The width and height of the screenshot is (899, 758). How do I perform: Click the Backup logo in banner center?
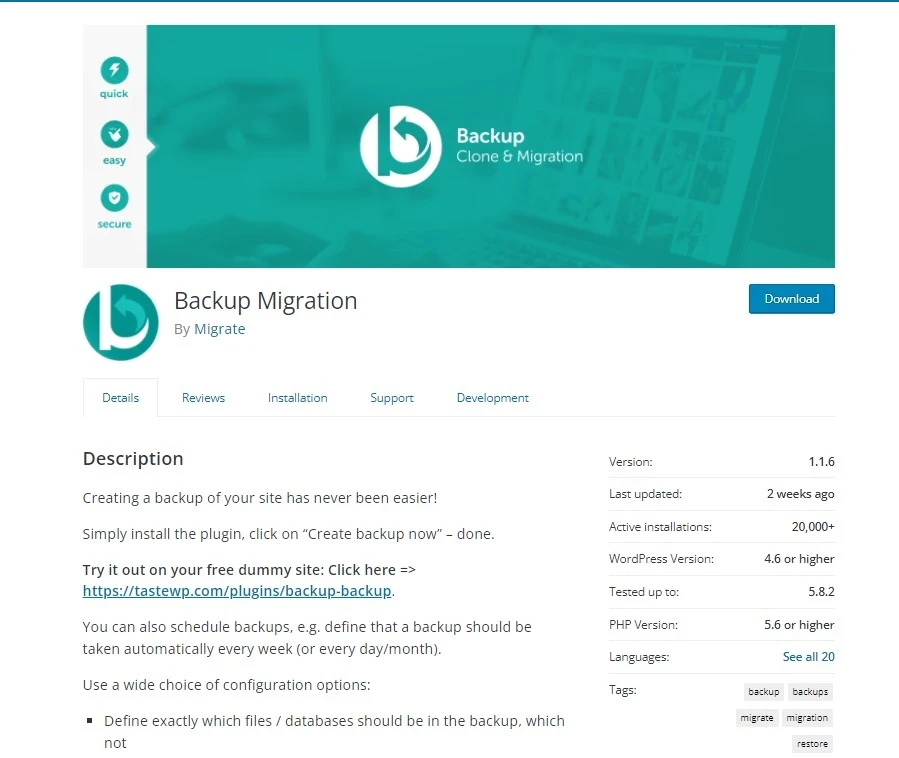[x=400, y=146]
